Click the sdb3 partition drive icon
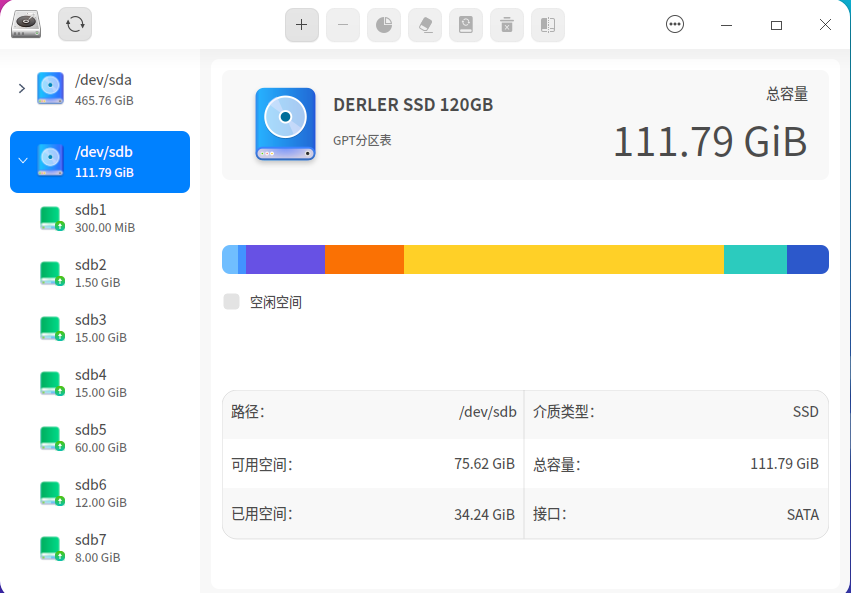Image resolution: width=851 pixels, height=593 pixels. tap(52, 329)
